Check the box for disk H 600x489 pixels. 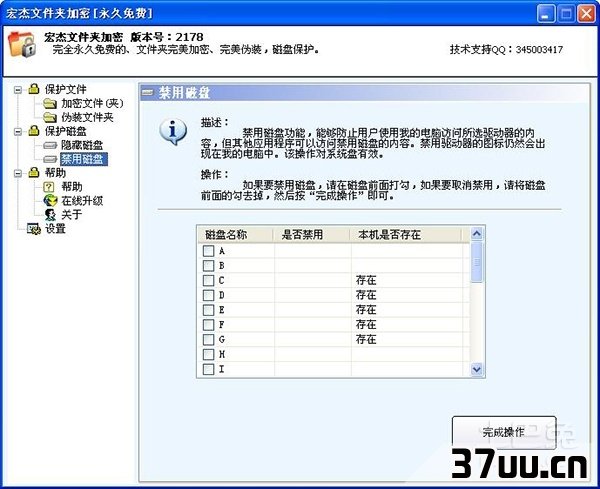tap(209, 354)
